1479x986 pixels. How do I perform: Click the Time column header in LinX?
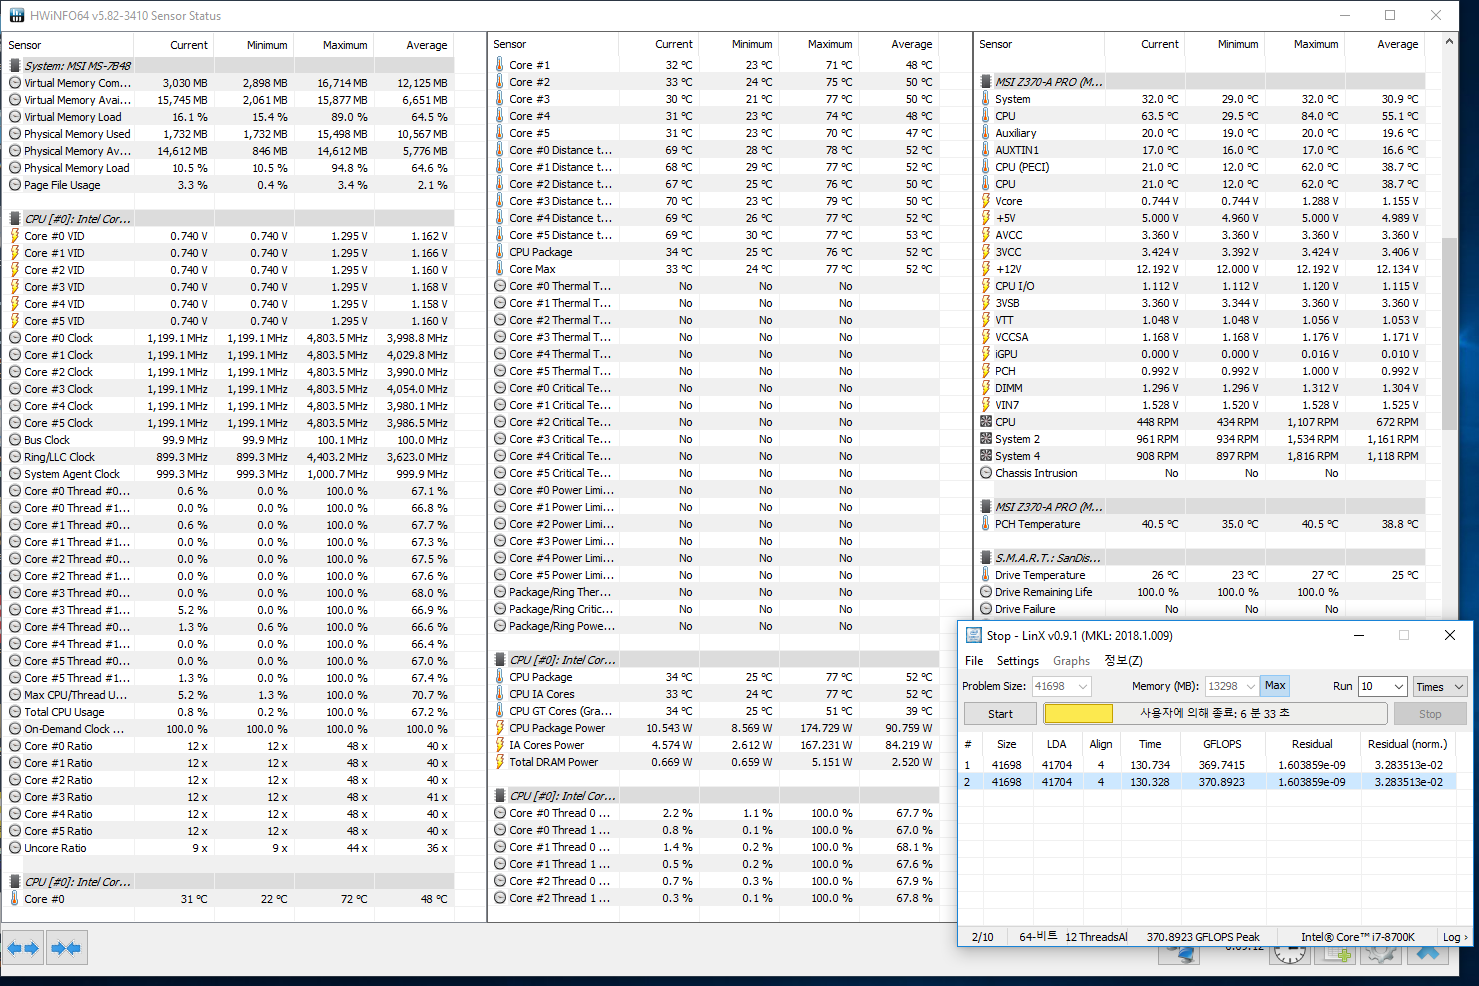(1150, 744)
